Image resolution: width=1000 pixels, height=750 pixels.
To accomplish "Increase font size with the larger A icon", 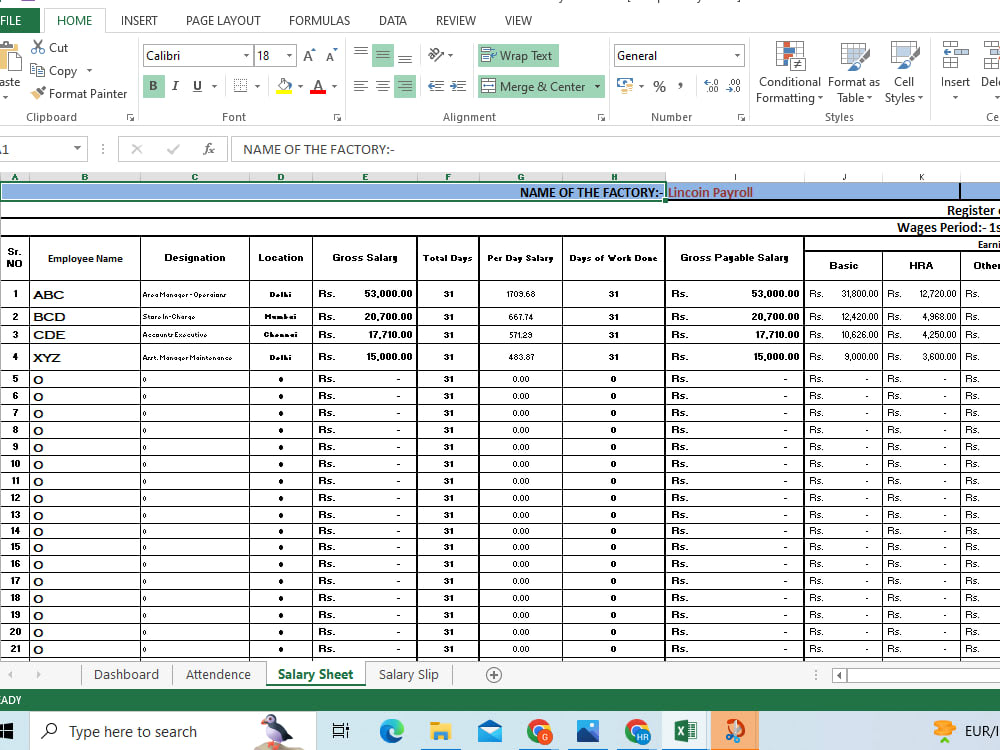I will click(x=309, y=55).
